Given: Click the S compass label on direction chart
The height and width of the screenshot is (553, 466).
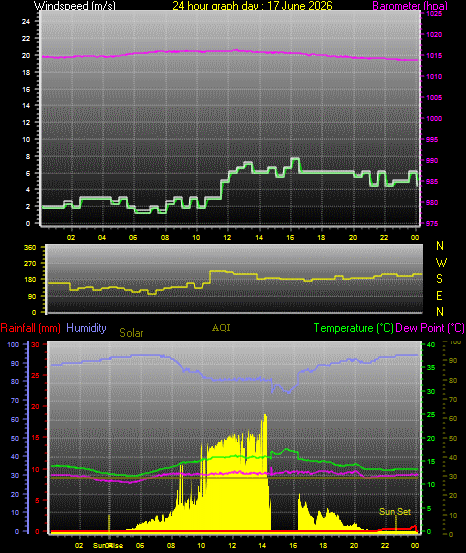Looking at the screenshot, I should pos(440,279).
